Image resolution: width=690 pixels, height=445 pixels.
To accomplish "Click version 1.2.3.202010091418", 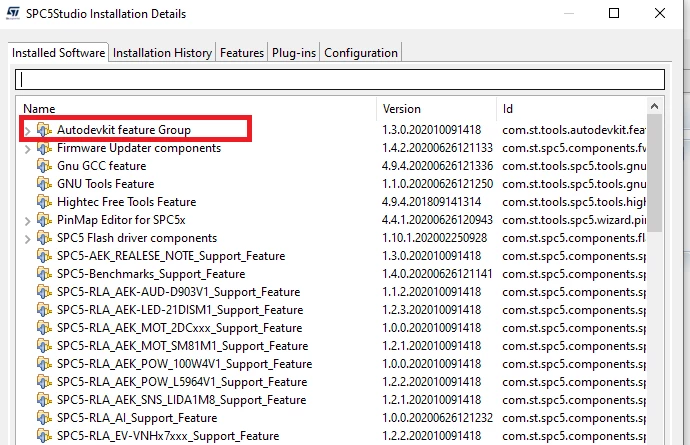I will 431,310.
